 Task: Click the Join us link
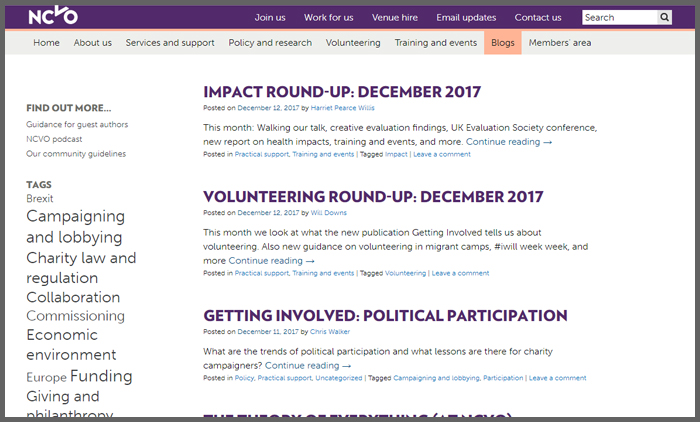[x=270, y=17]
